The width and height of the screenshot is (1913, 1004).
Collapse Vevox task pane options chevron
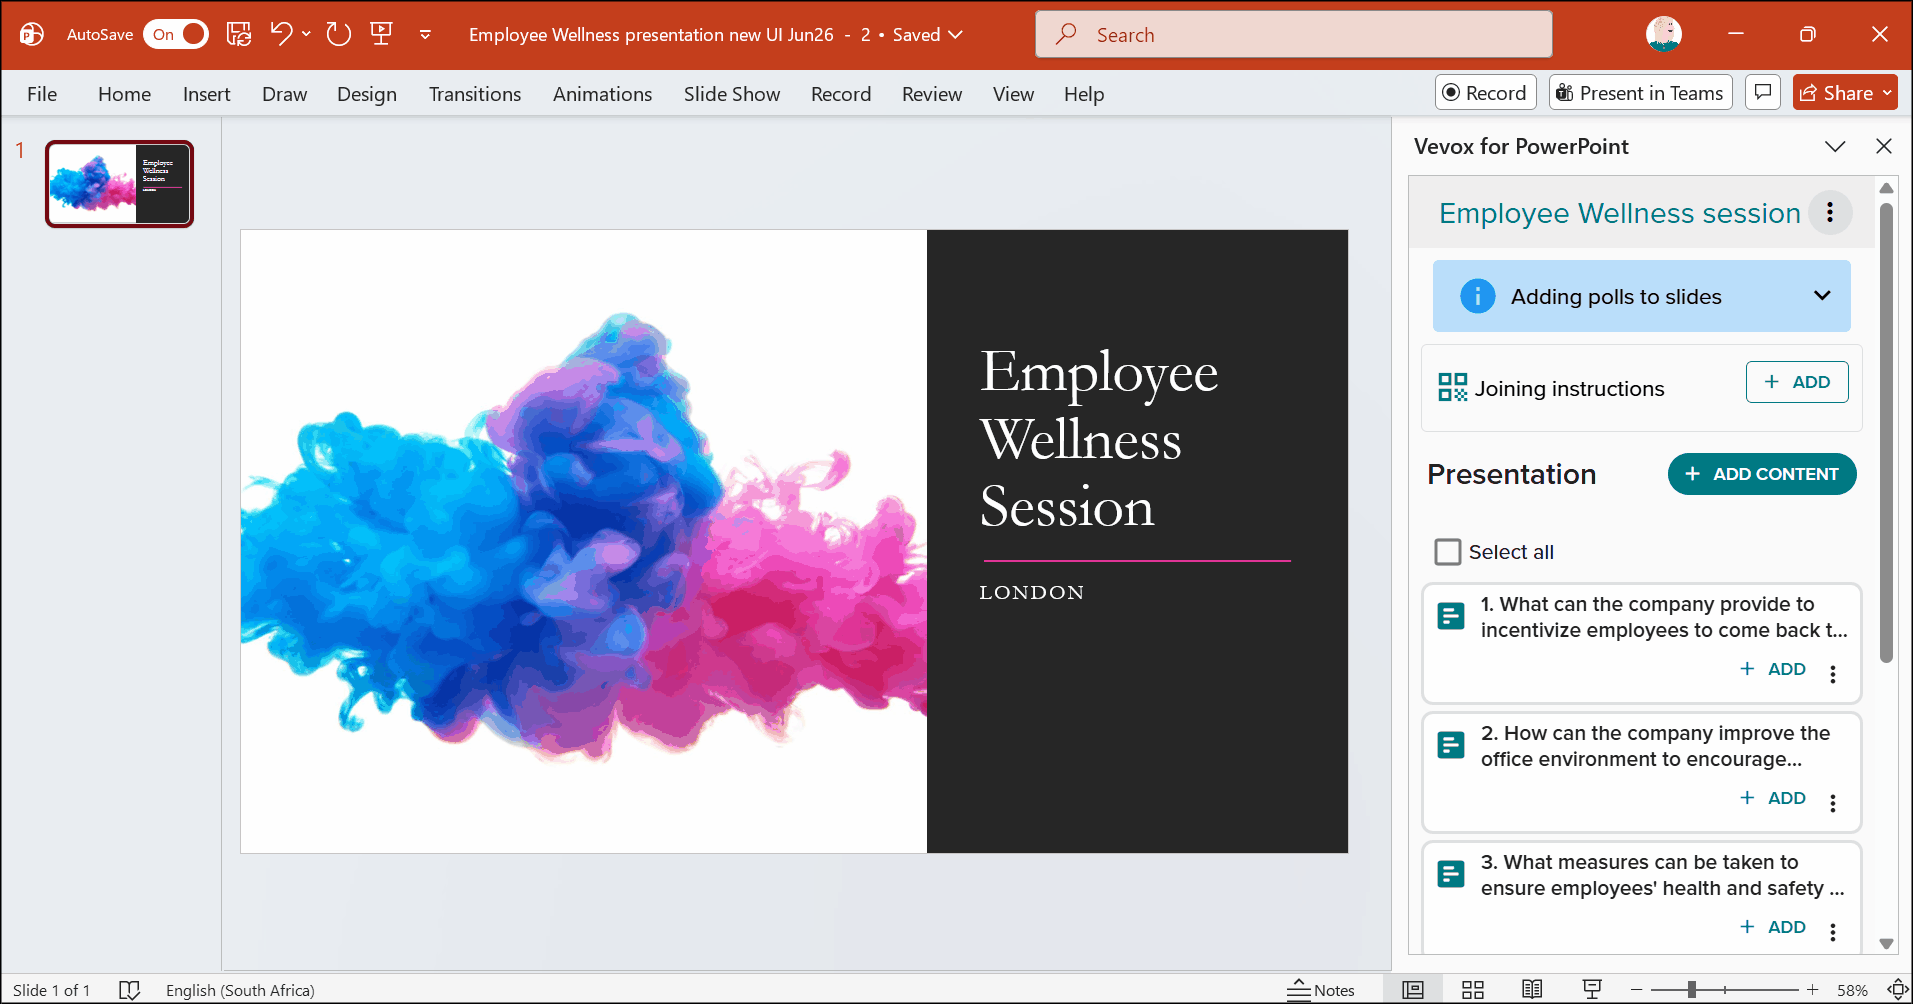[1834, 146]
